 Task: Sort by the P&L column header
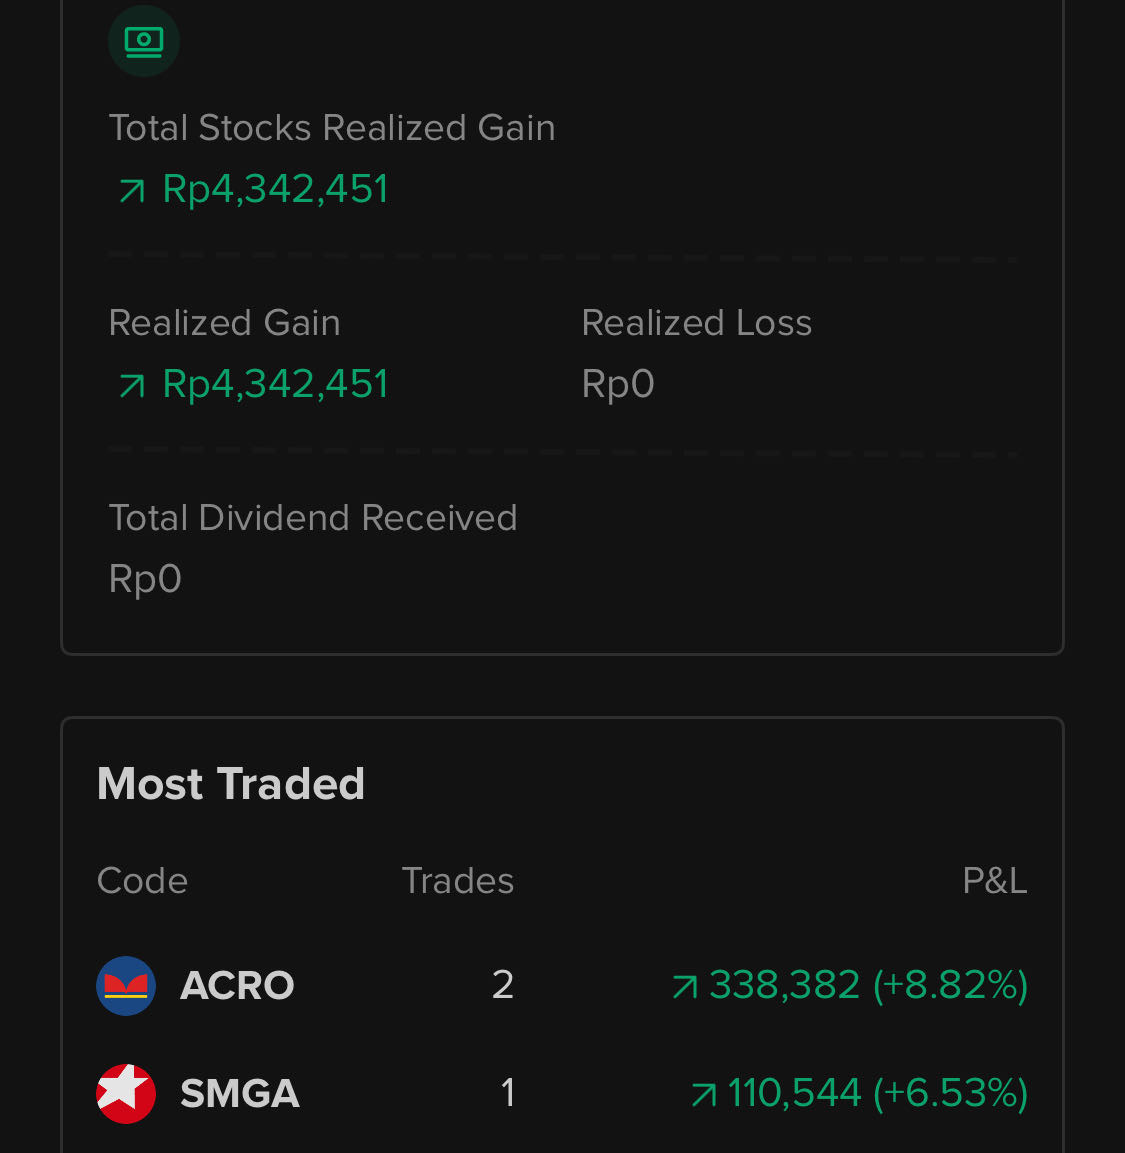pyautogui.click(x=994, y=880)
